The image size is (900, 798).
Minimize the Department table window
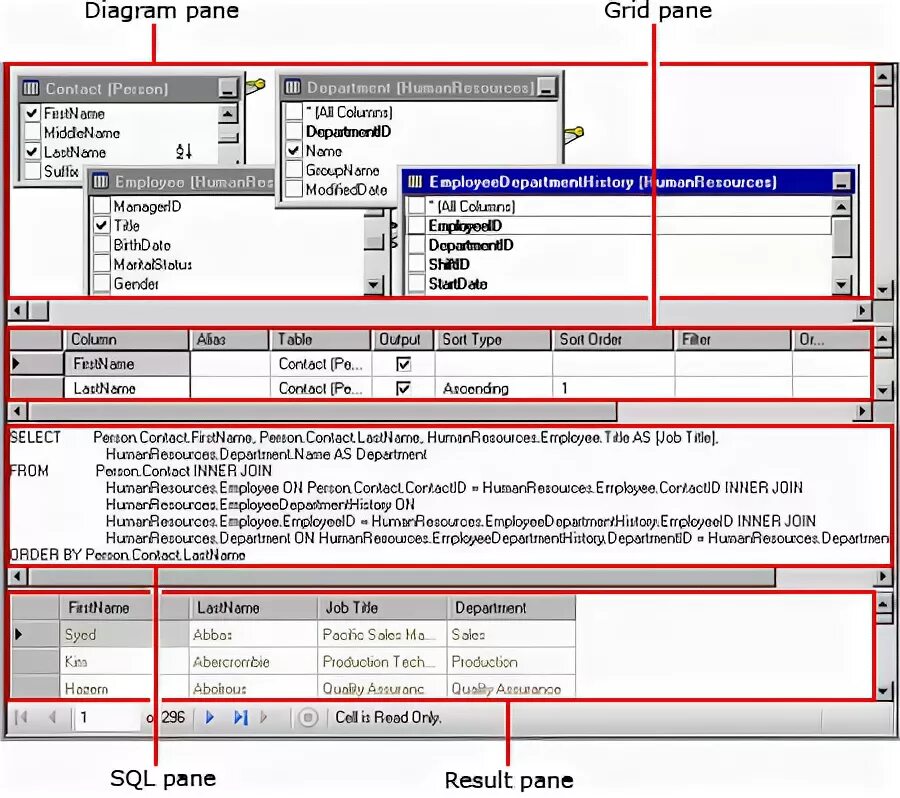pos(546,87)
